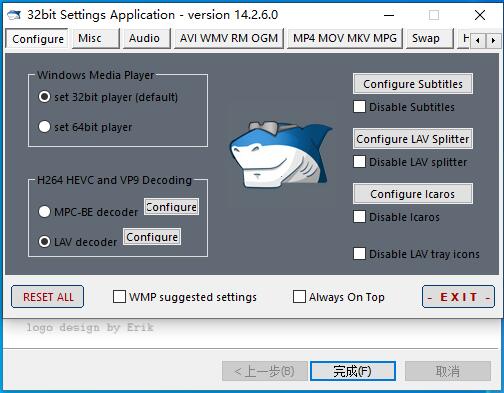Click Configure Subtitles button
Image resolution: width=504 pixels, height=393 pixels.
pyautogui.click(x=413, y=84)
